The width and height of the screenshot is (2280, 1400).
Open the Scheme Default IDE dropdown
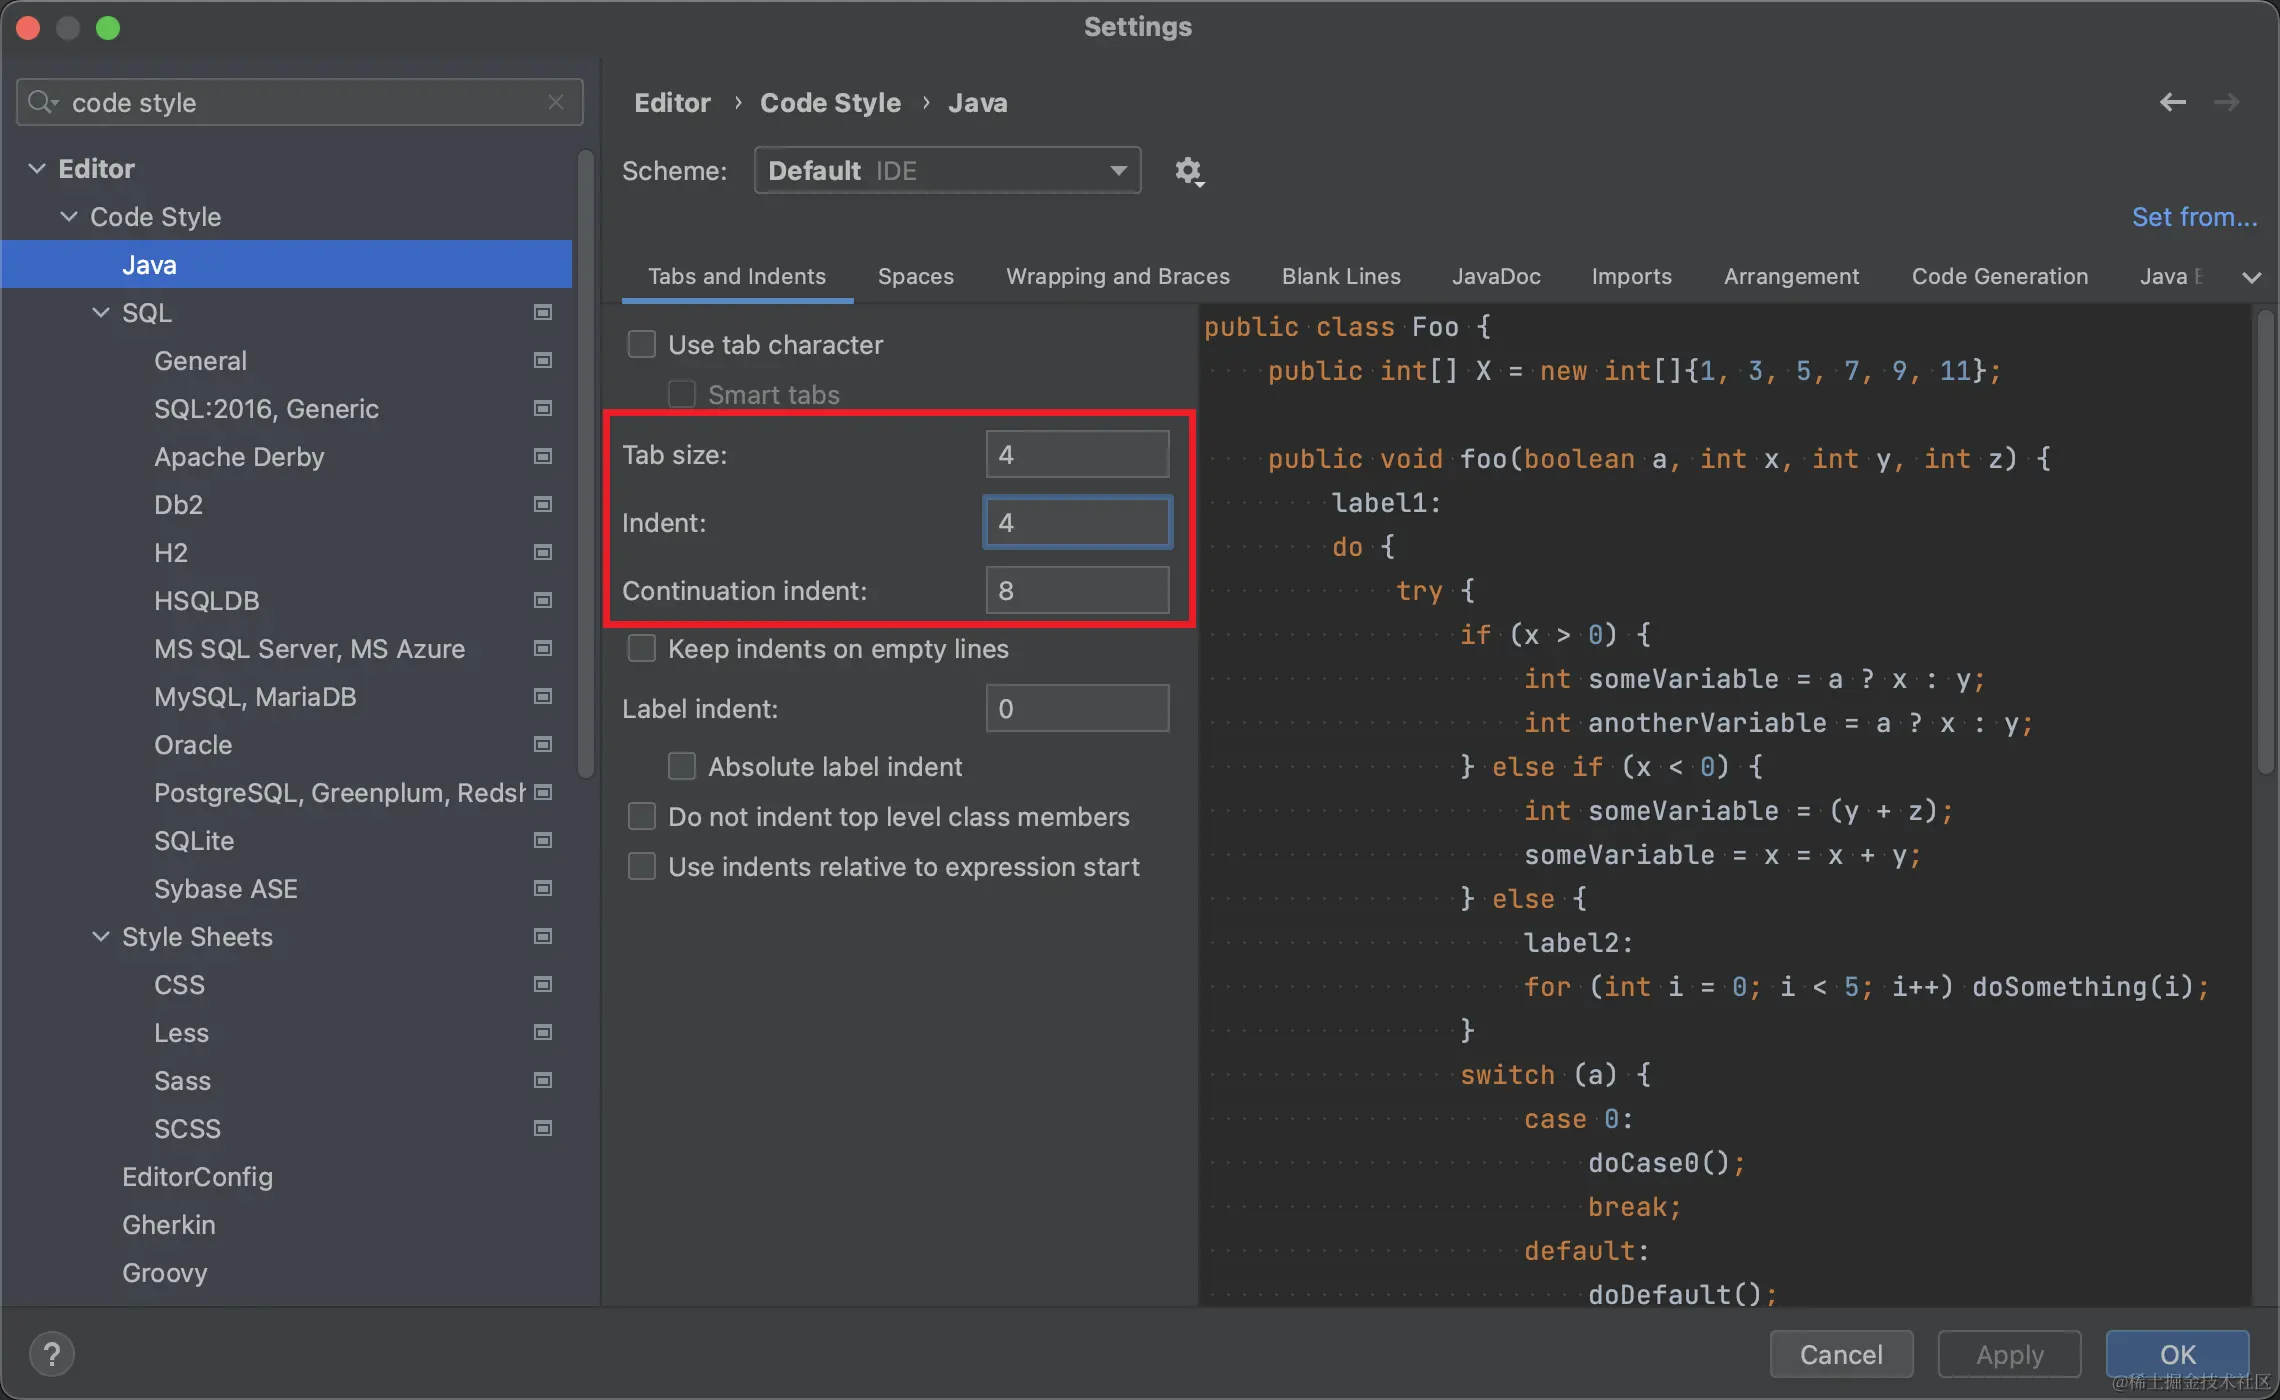947,171
